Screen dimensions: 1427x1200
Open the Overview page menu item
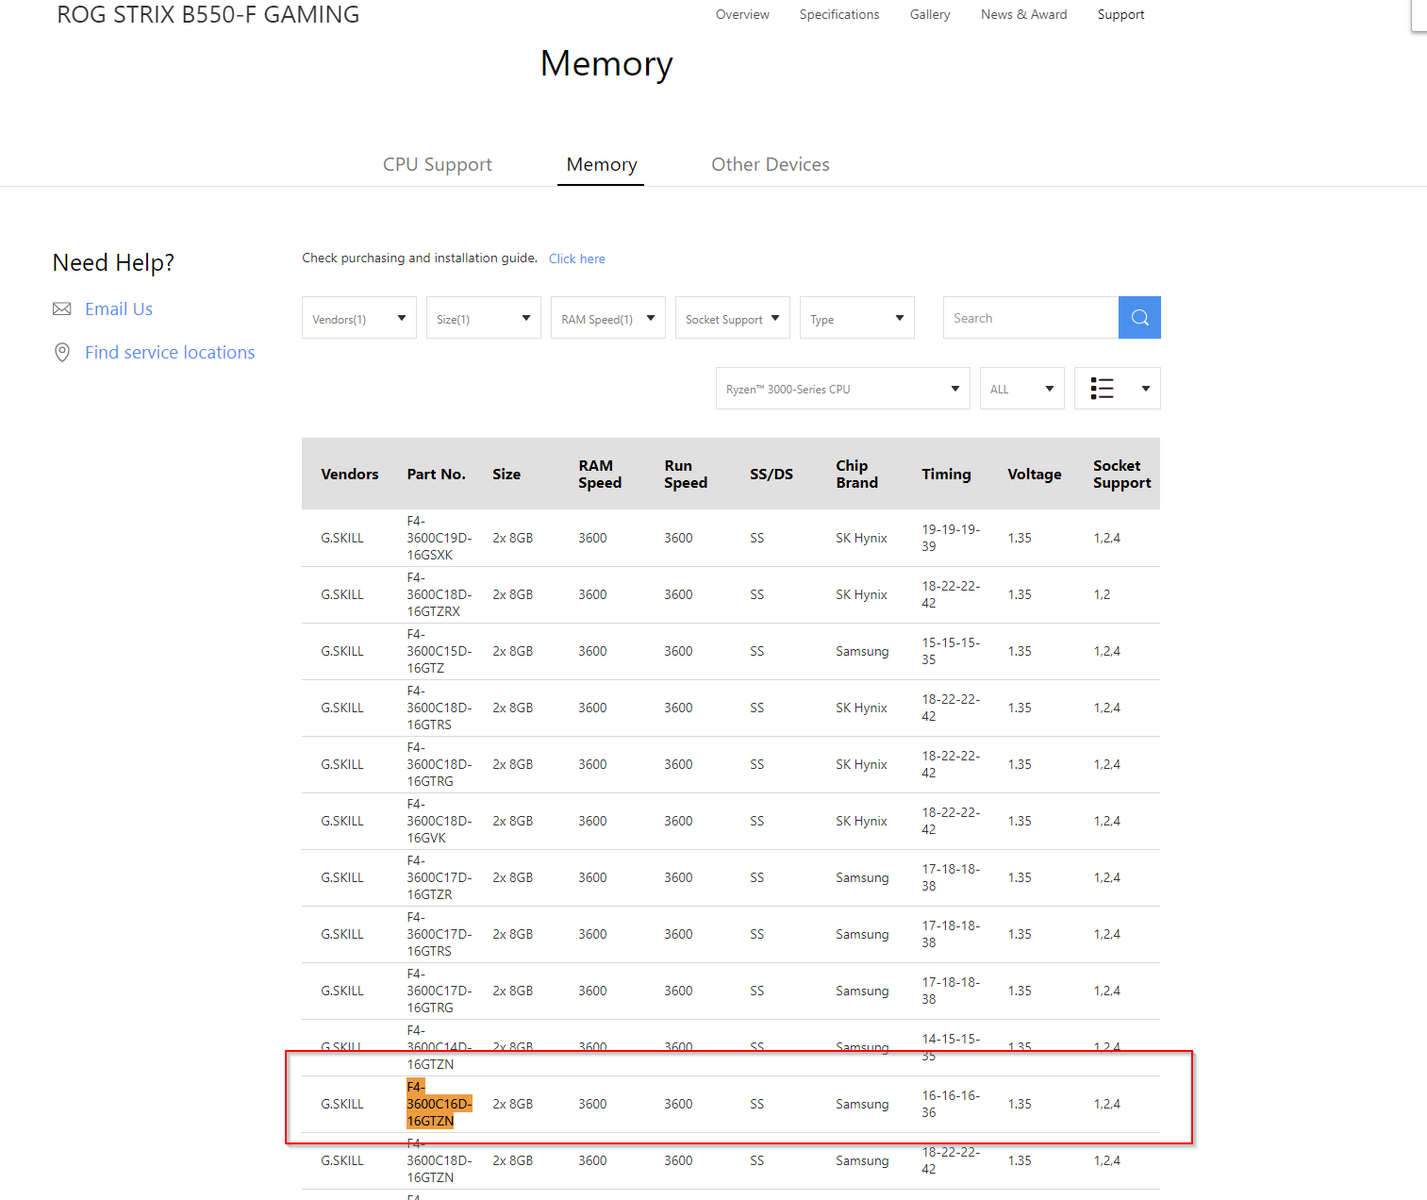(742, 14)
